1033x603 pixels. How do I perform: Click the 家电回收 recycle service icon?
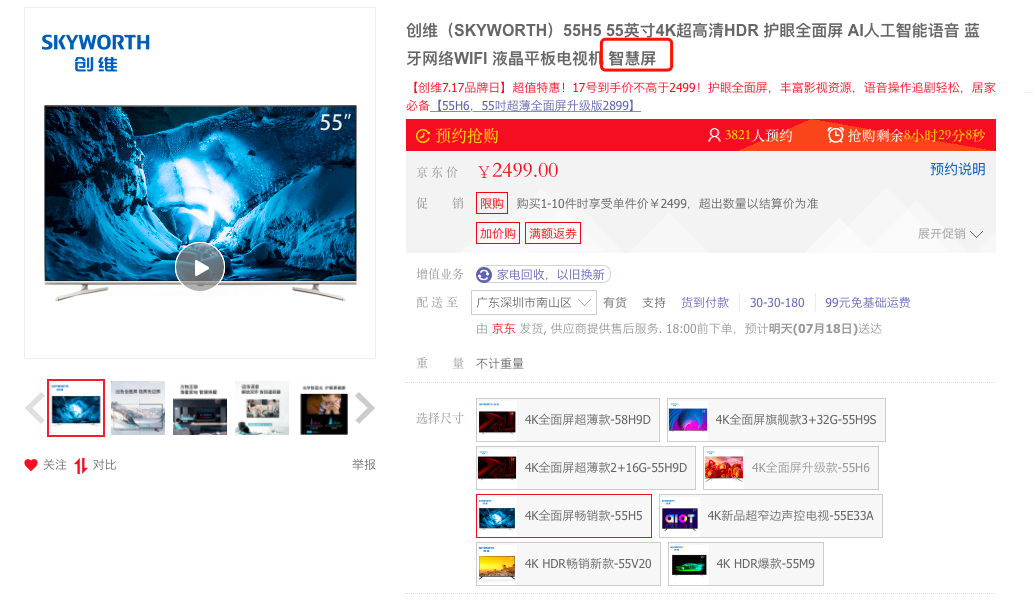485,275
